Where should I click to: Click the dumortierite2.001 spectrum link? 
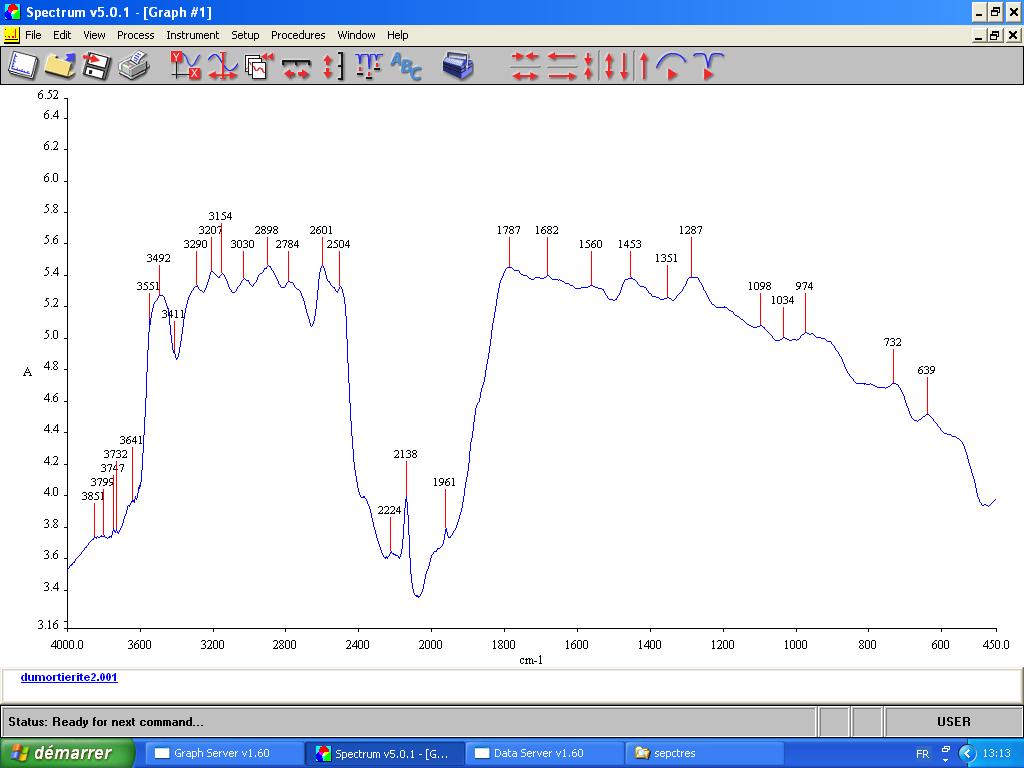69,677
